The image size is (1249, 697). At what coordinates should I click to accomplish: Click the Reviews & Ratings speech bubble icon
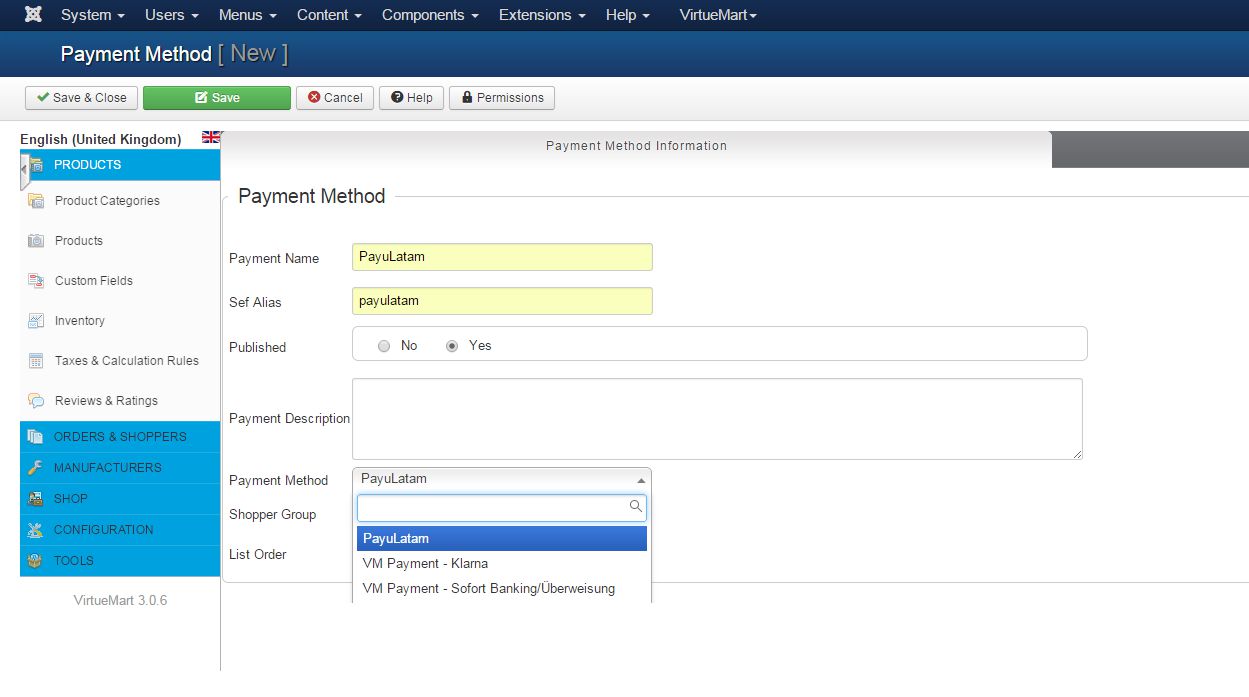36,401
